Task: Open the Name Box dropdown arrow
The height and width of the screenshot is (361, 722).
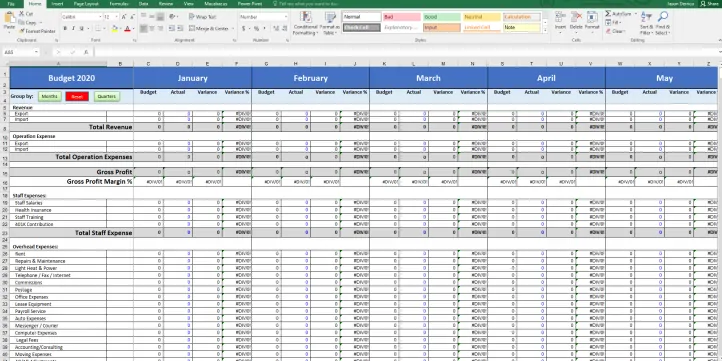Action: 36,52
